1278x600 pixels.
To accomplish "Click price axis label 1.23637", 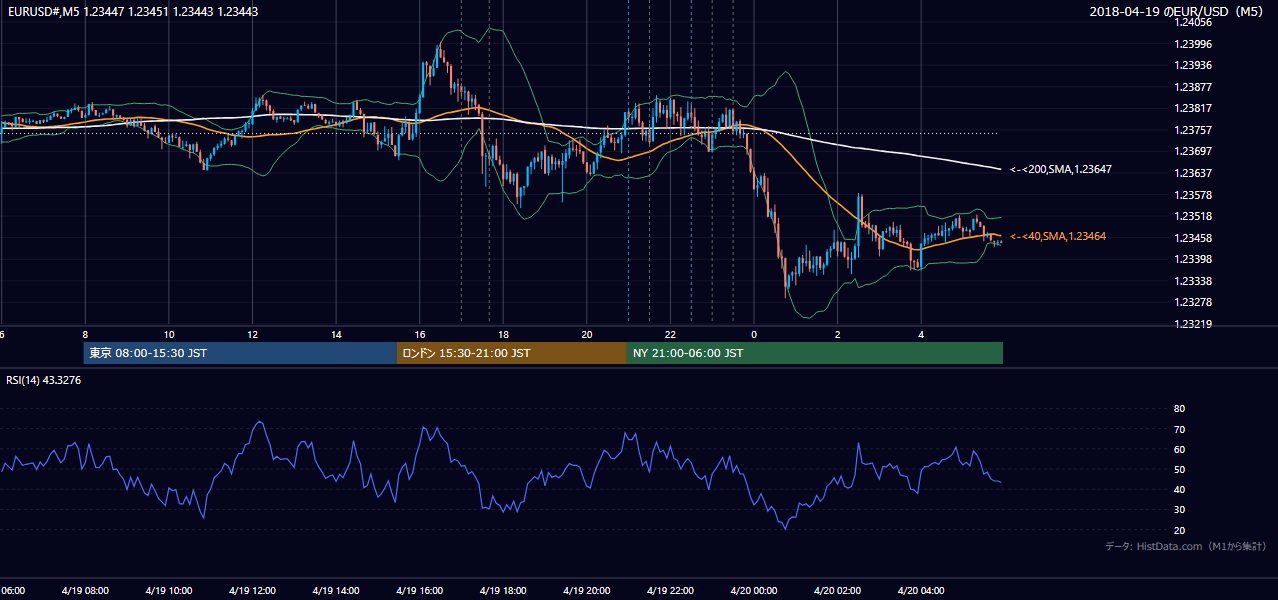I will 1195,173.
